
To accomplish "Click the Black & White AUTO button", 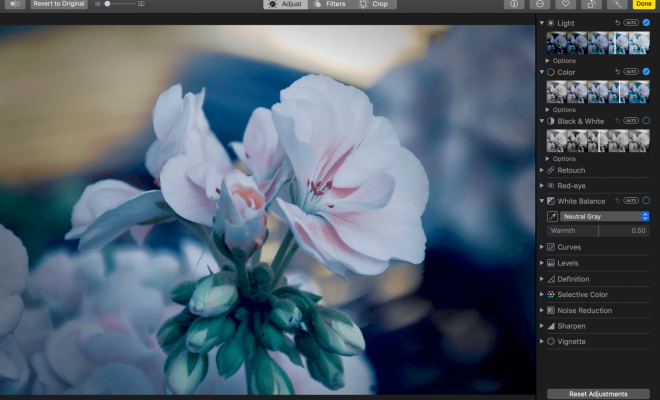I will pyautogui.click(x=631, y=121).
